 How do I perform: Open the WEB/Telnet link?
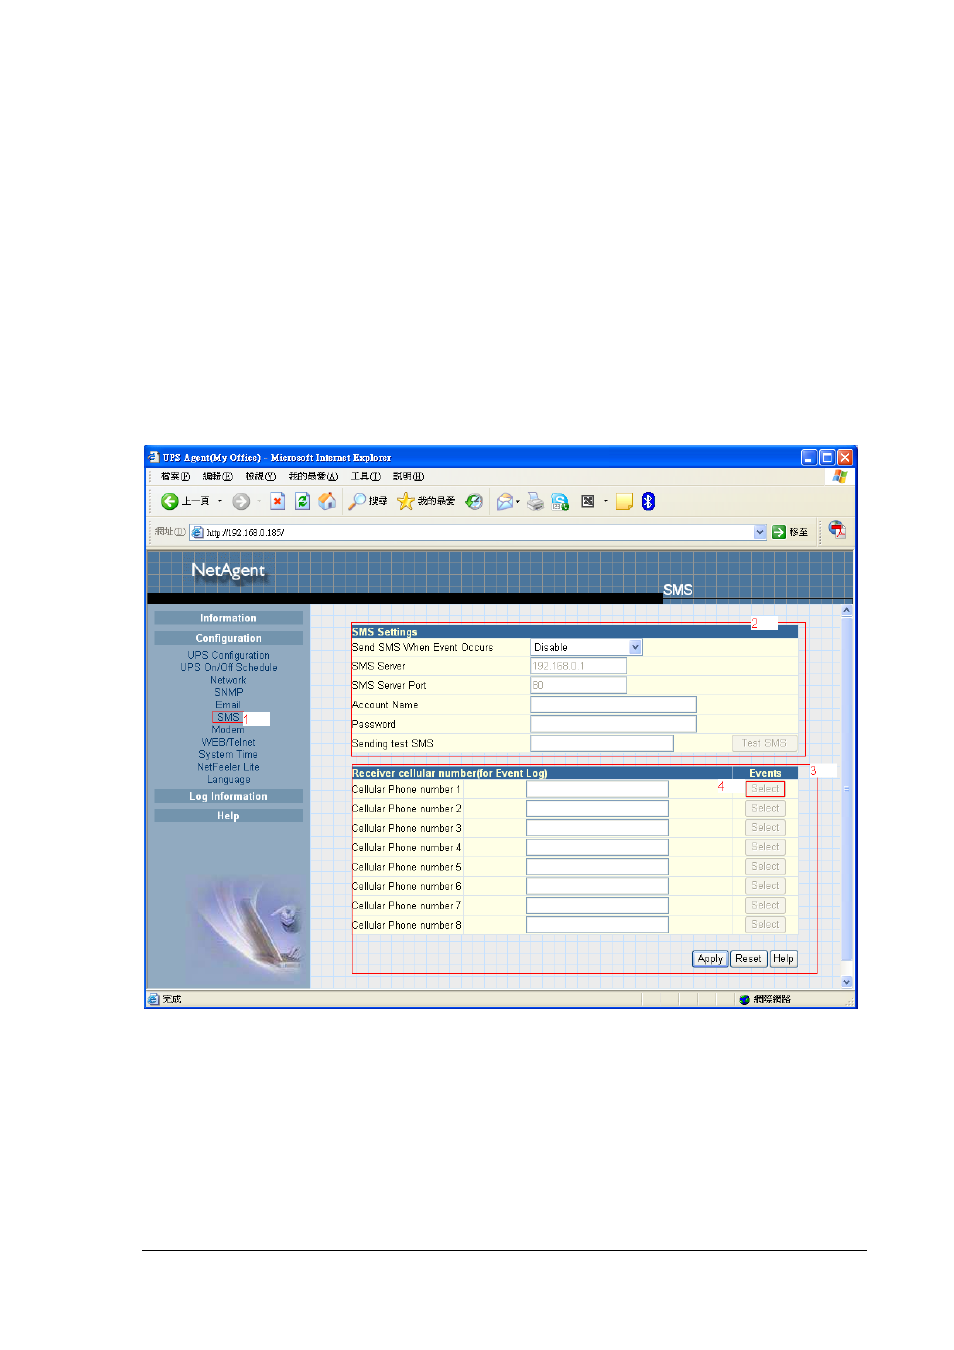(x=228, y=743)
